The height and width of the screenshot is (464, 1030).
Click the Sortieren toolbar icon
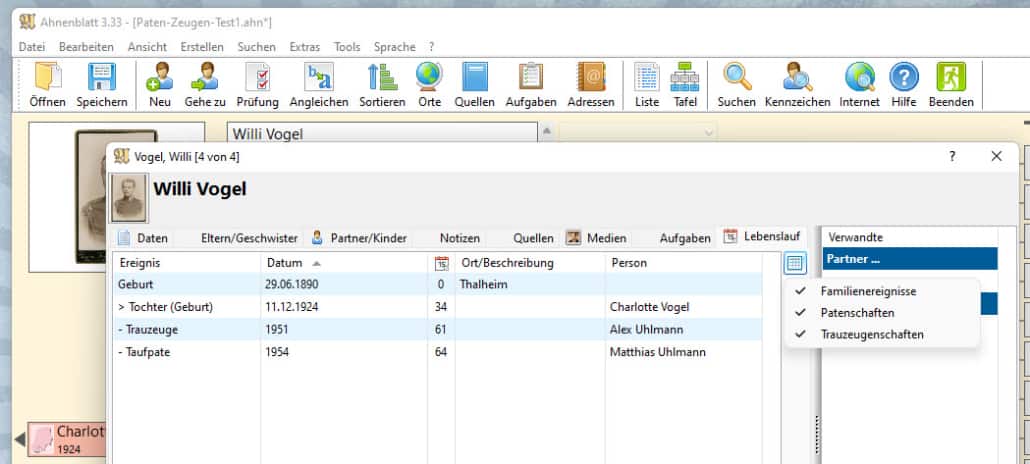[382, 77]
